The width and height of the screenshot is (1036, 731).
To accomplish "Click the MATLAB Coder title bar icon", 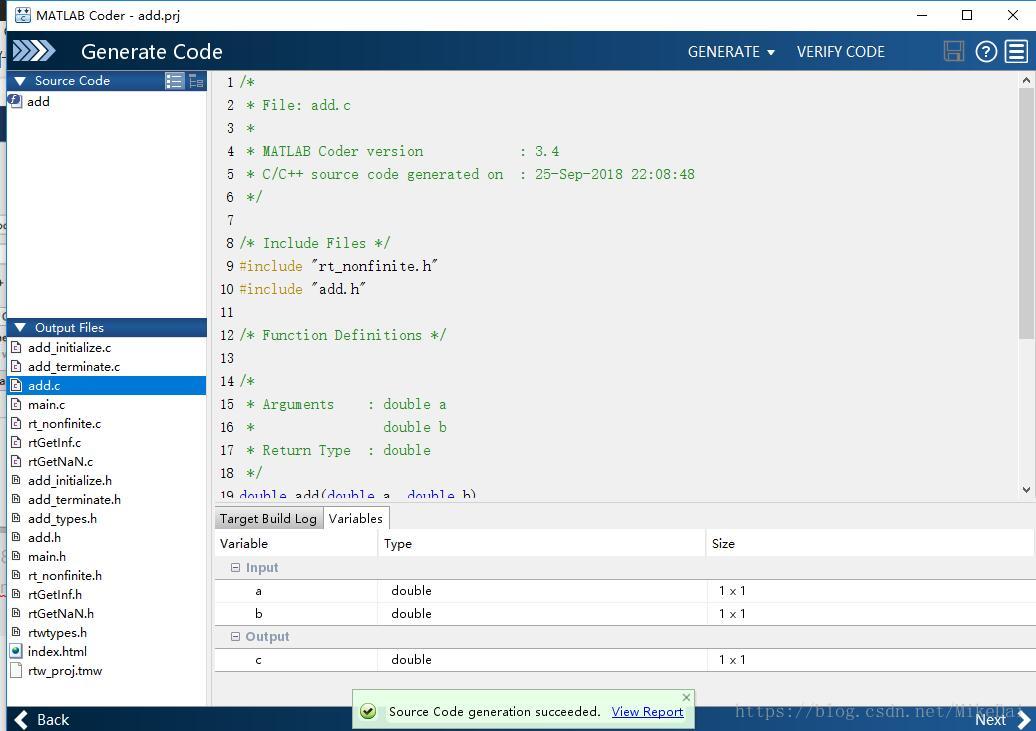I will coord(22,15).
